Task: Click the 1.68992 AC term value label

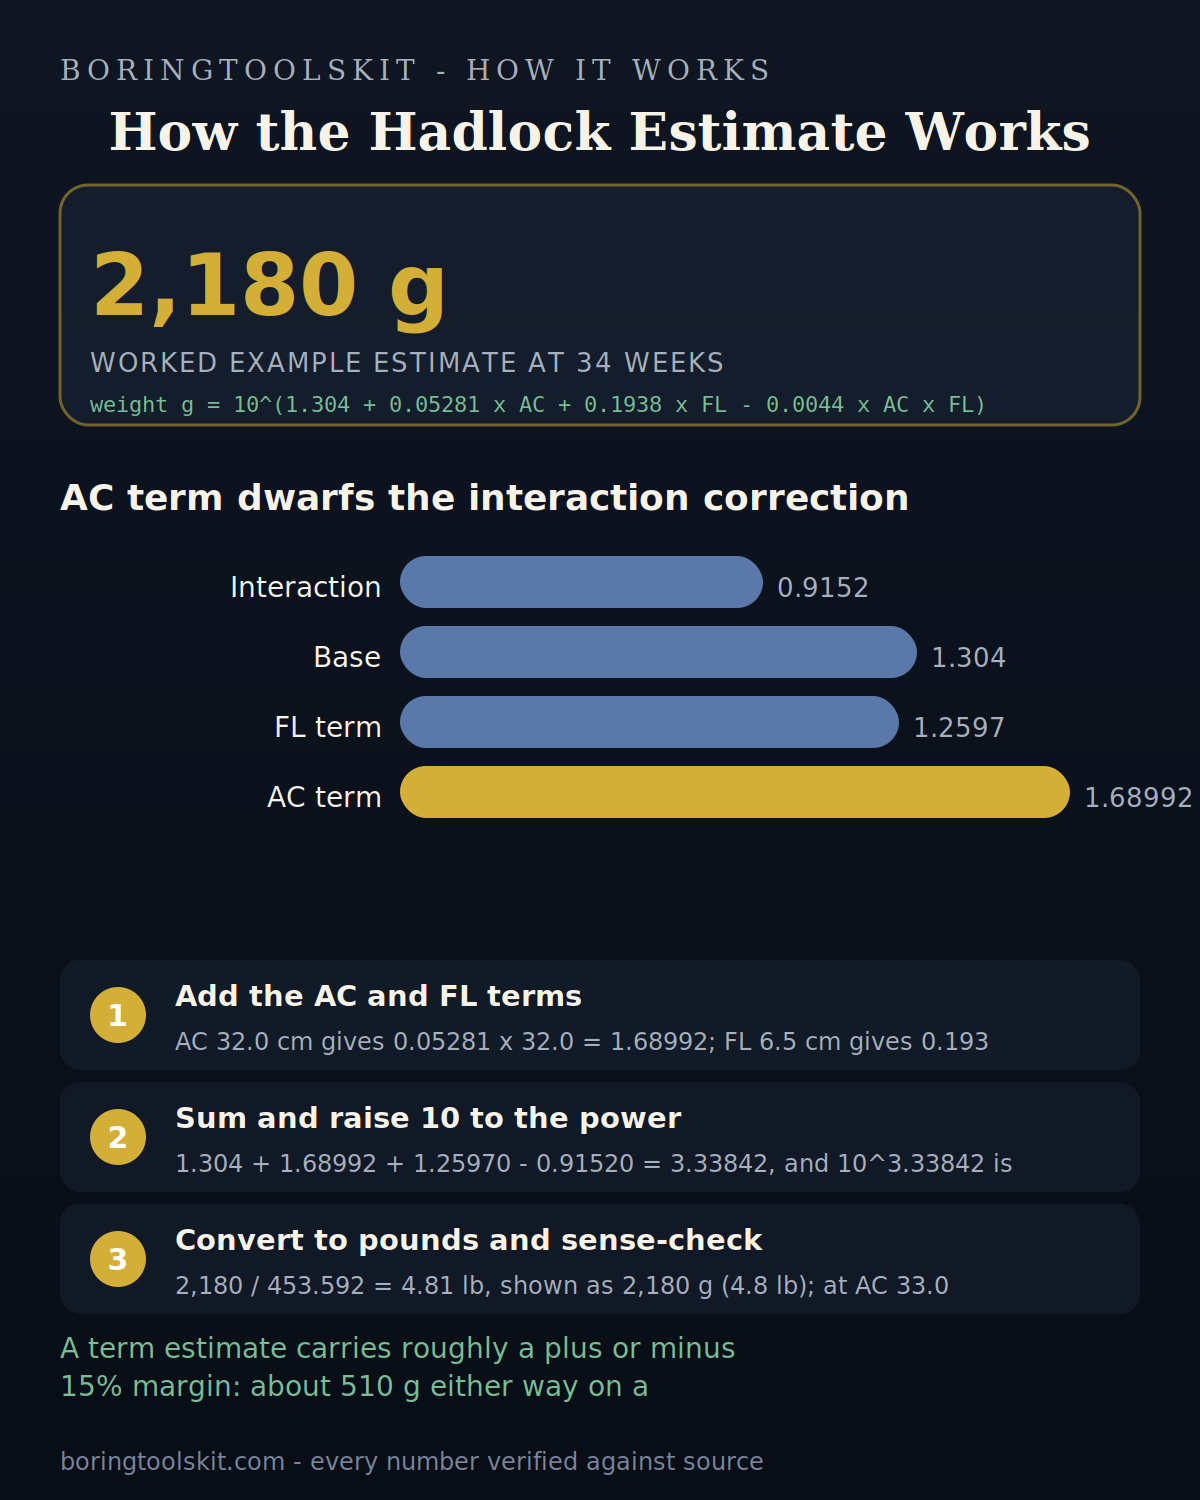Action: 1138,798
